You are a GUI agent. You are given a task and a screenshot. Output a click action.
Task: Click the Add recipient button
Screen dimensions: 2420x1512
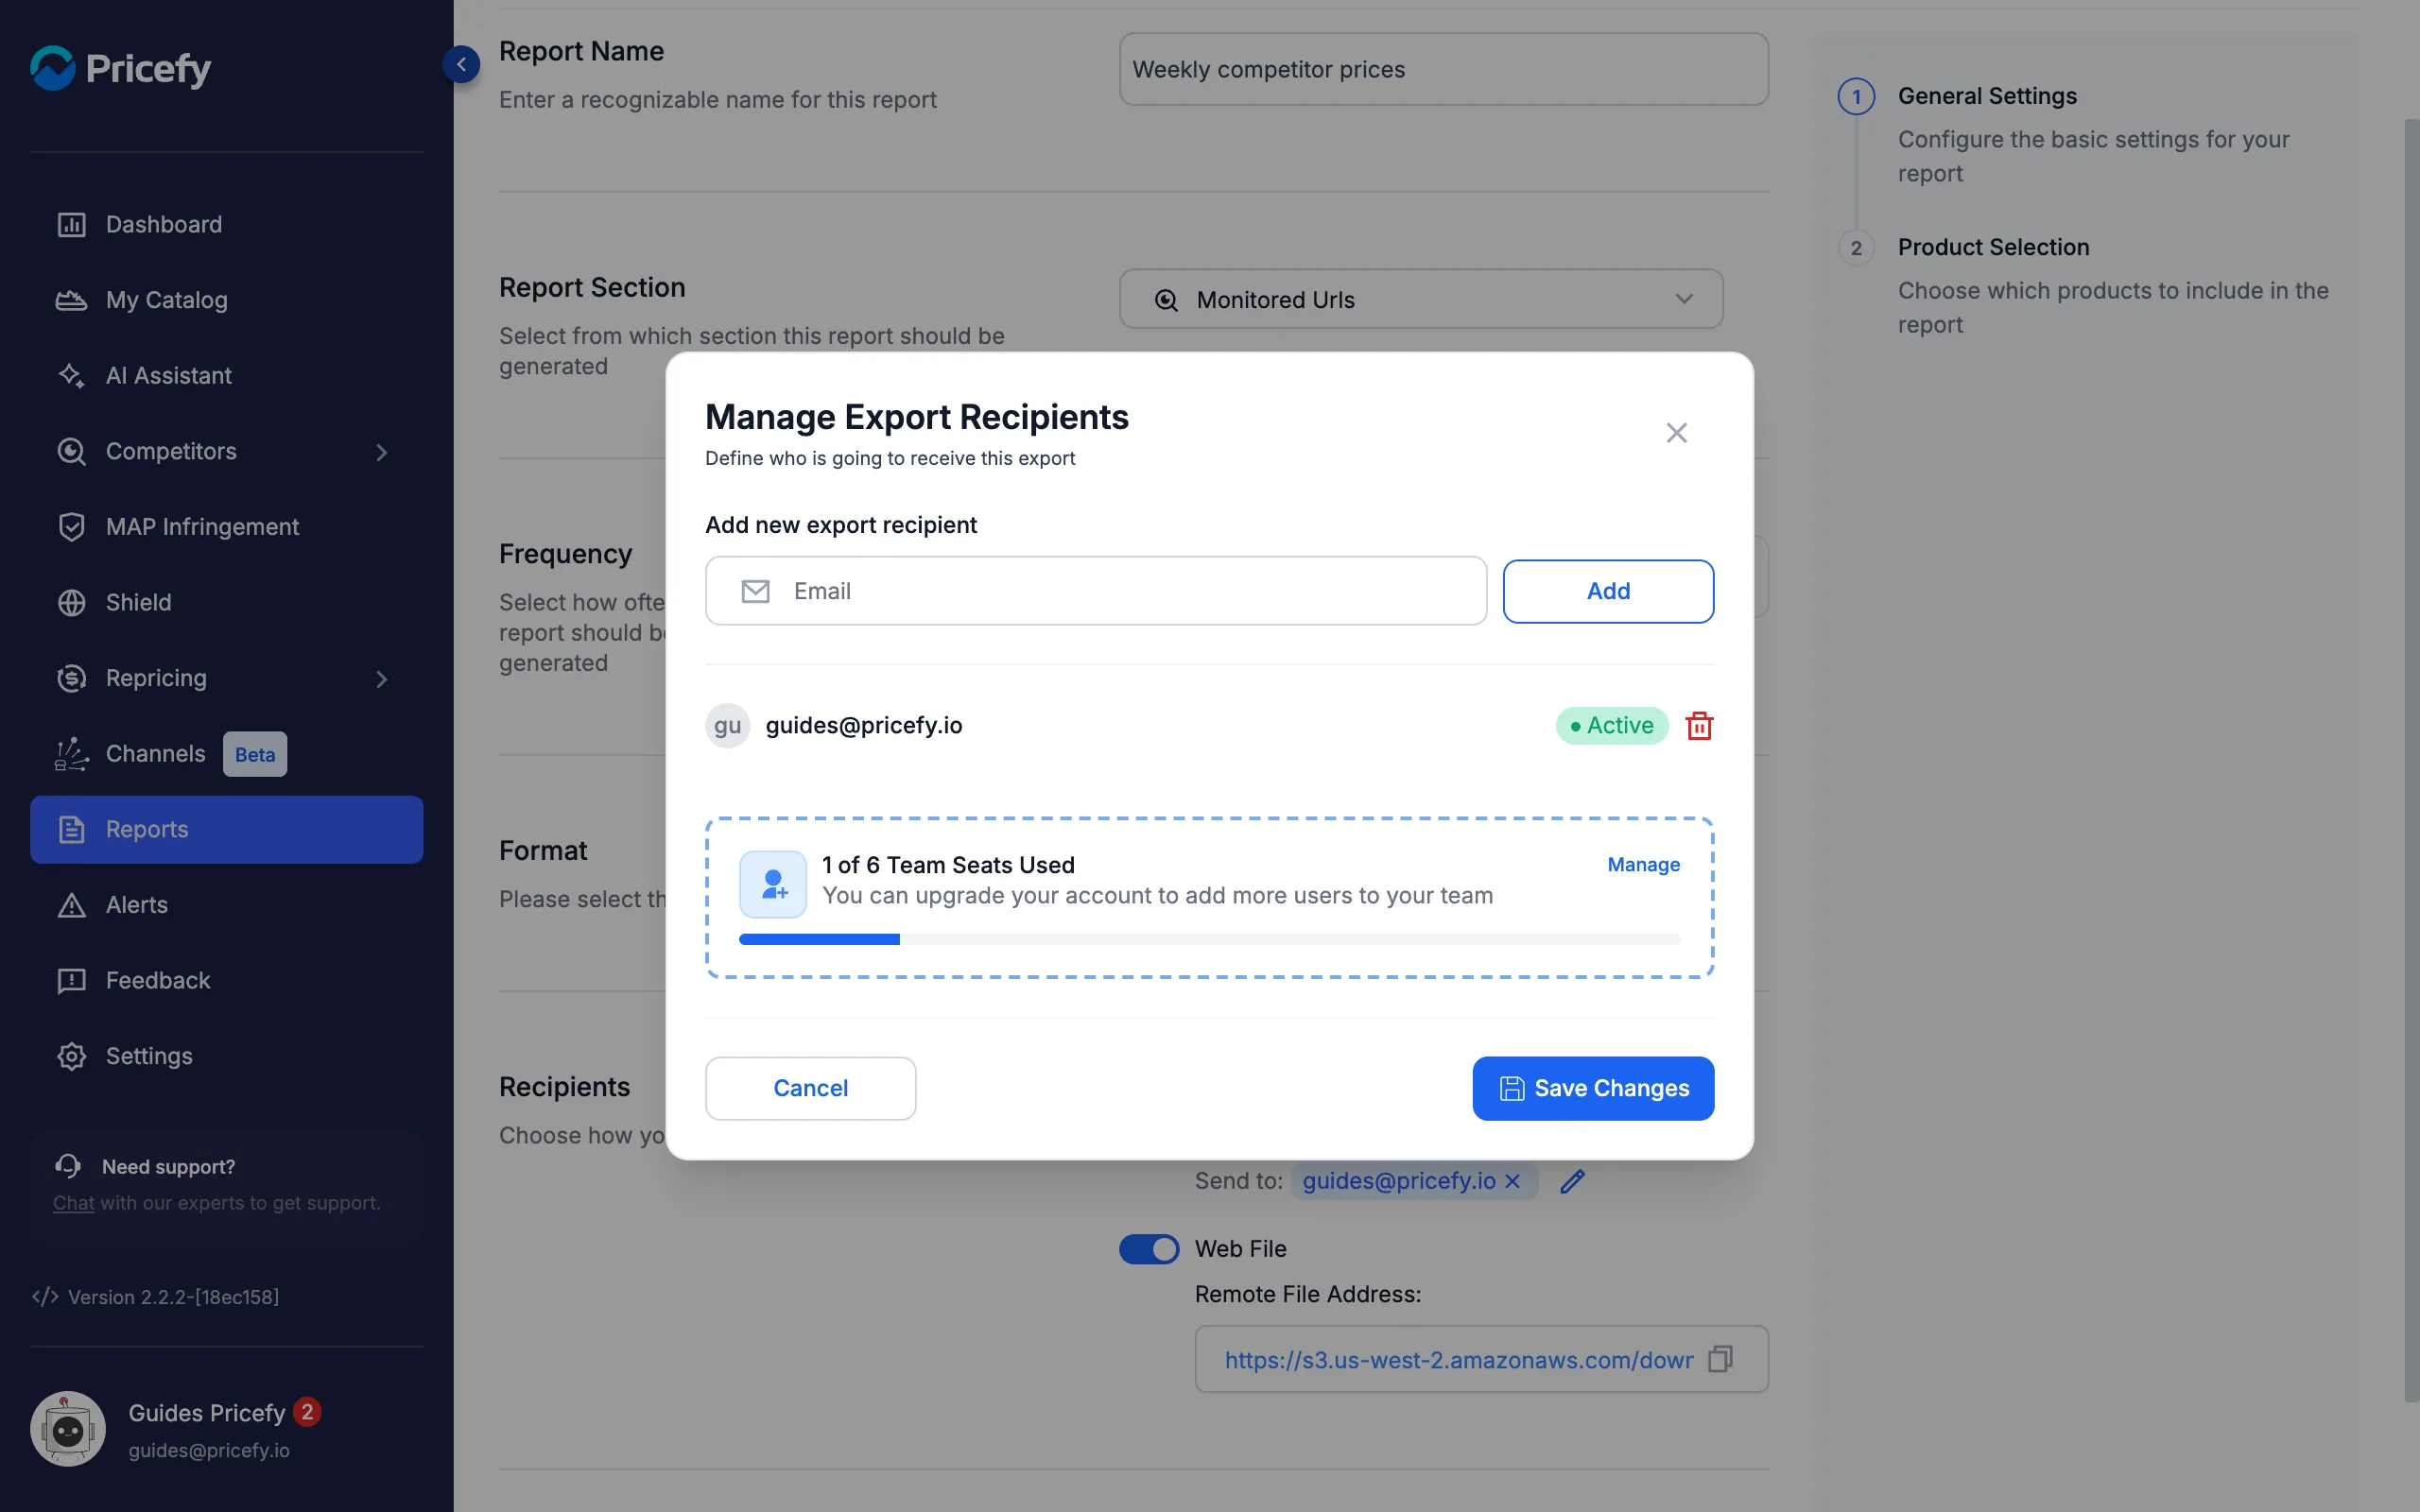coord(1608,591)
